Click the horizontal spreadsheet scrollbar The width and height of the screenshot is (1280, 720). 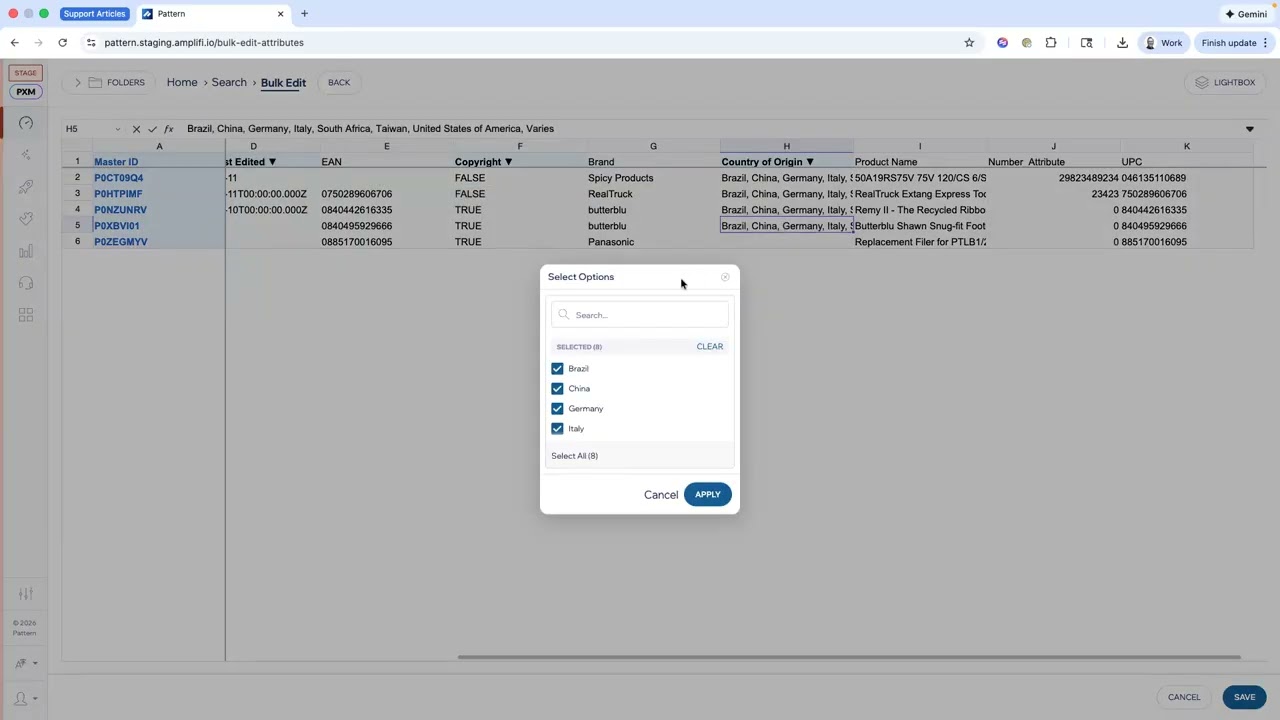coord(849,657)
